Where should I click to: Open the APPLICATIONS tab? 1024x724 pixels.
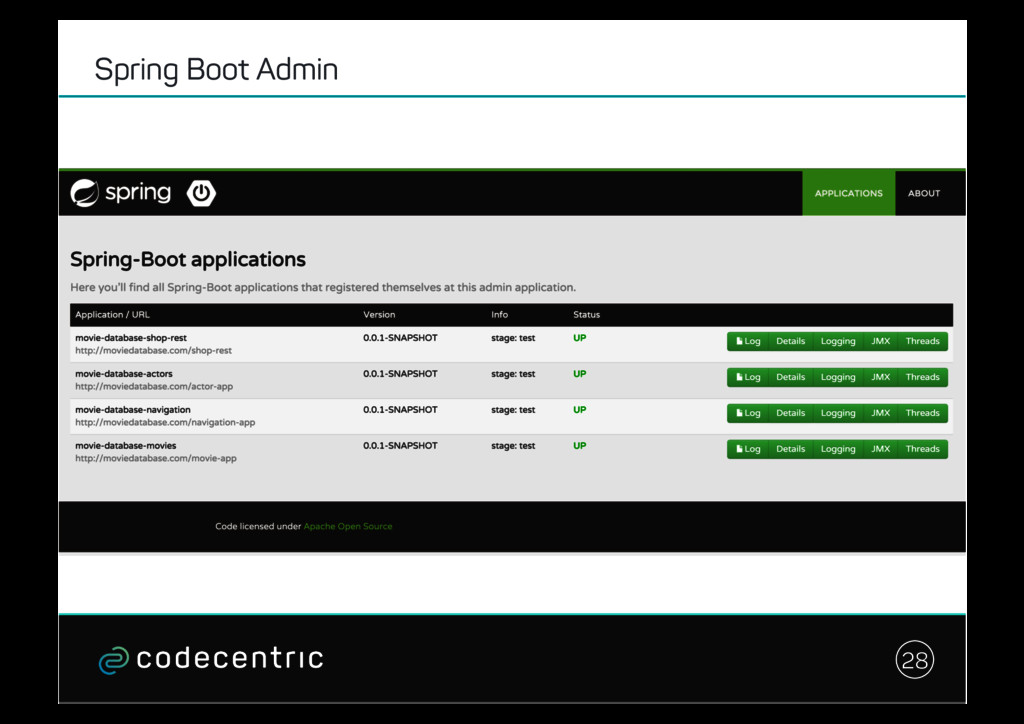click(848, 193)
